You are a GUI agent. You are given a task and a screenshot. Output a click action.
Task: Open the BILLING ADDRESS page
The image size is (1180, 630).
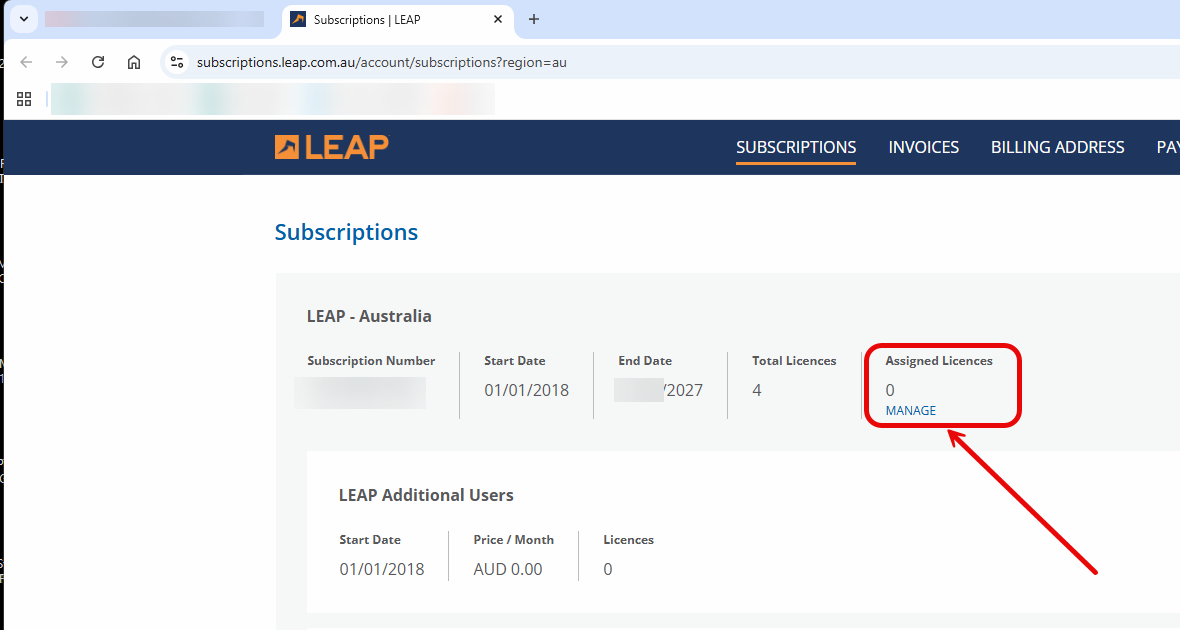[1057, 146]
